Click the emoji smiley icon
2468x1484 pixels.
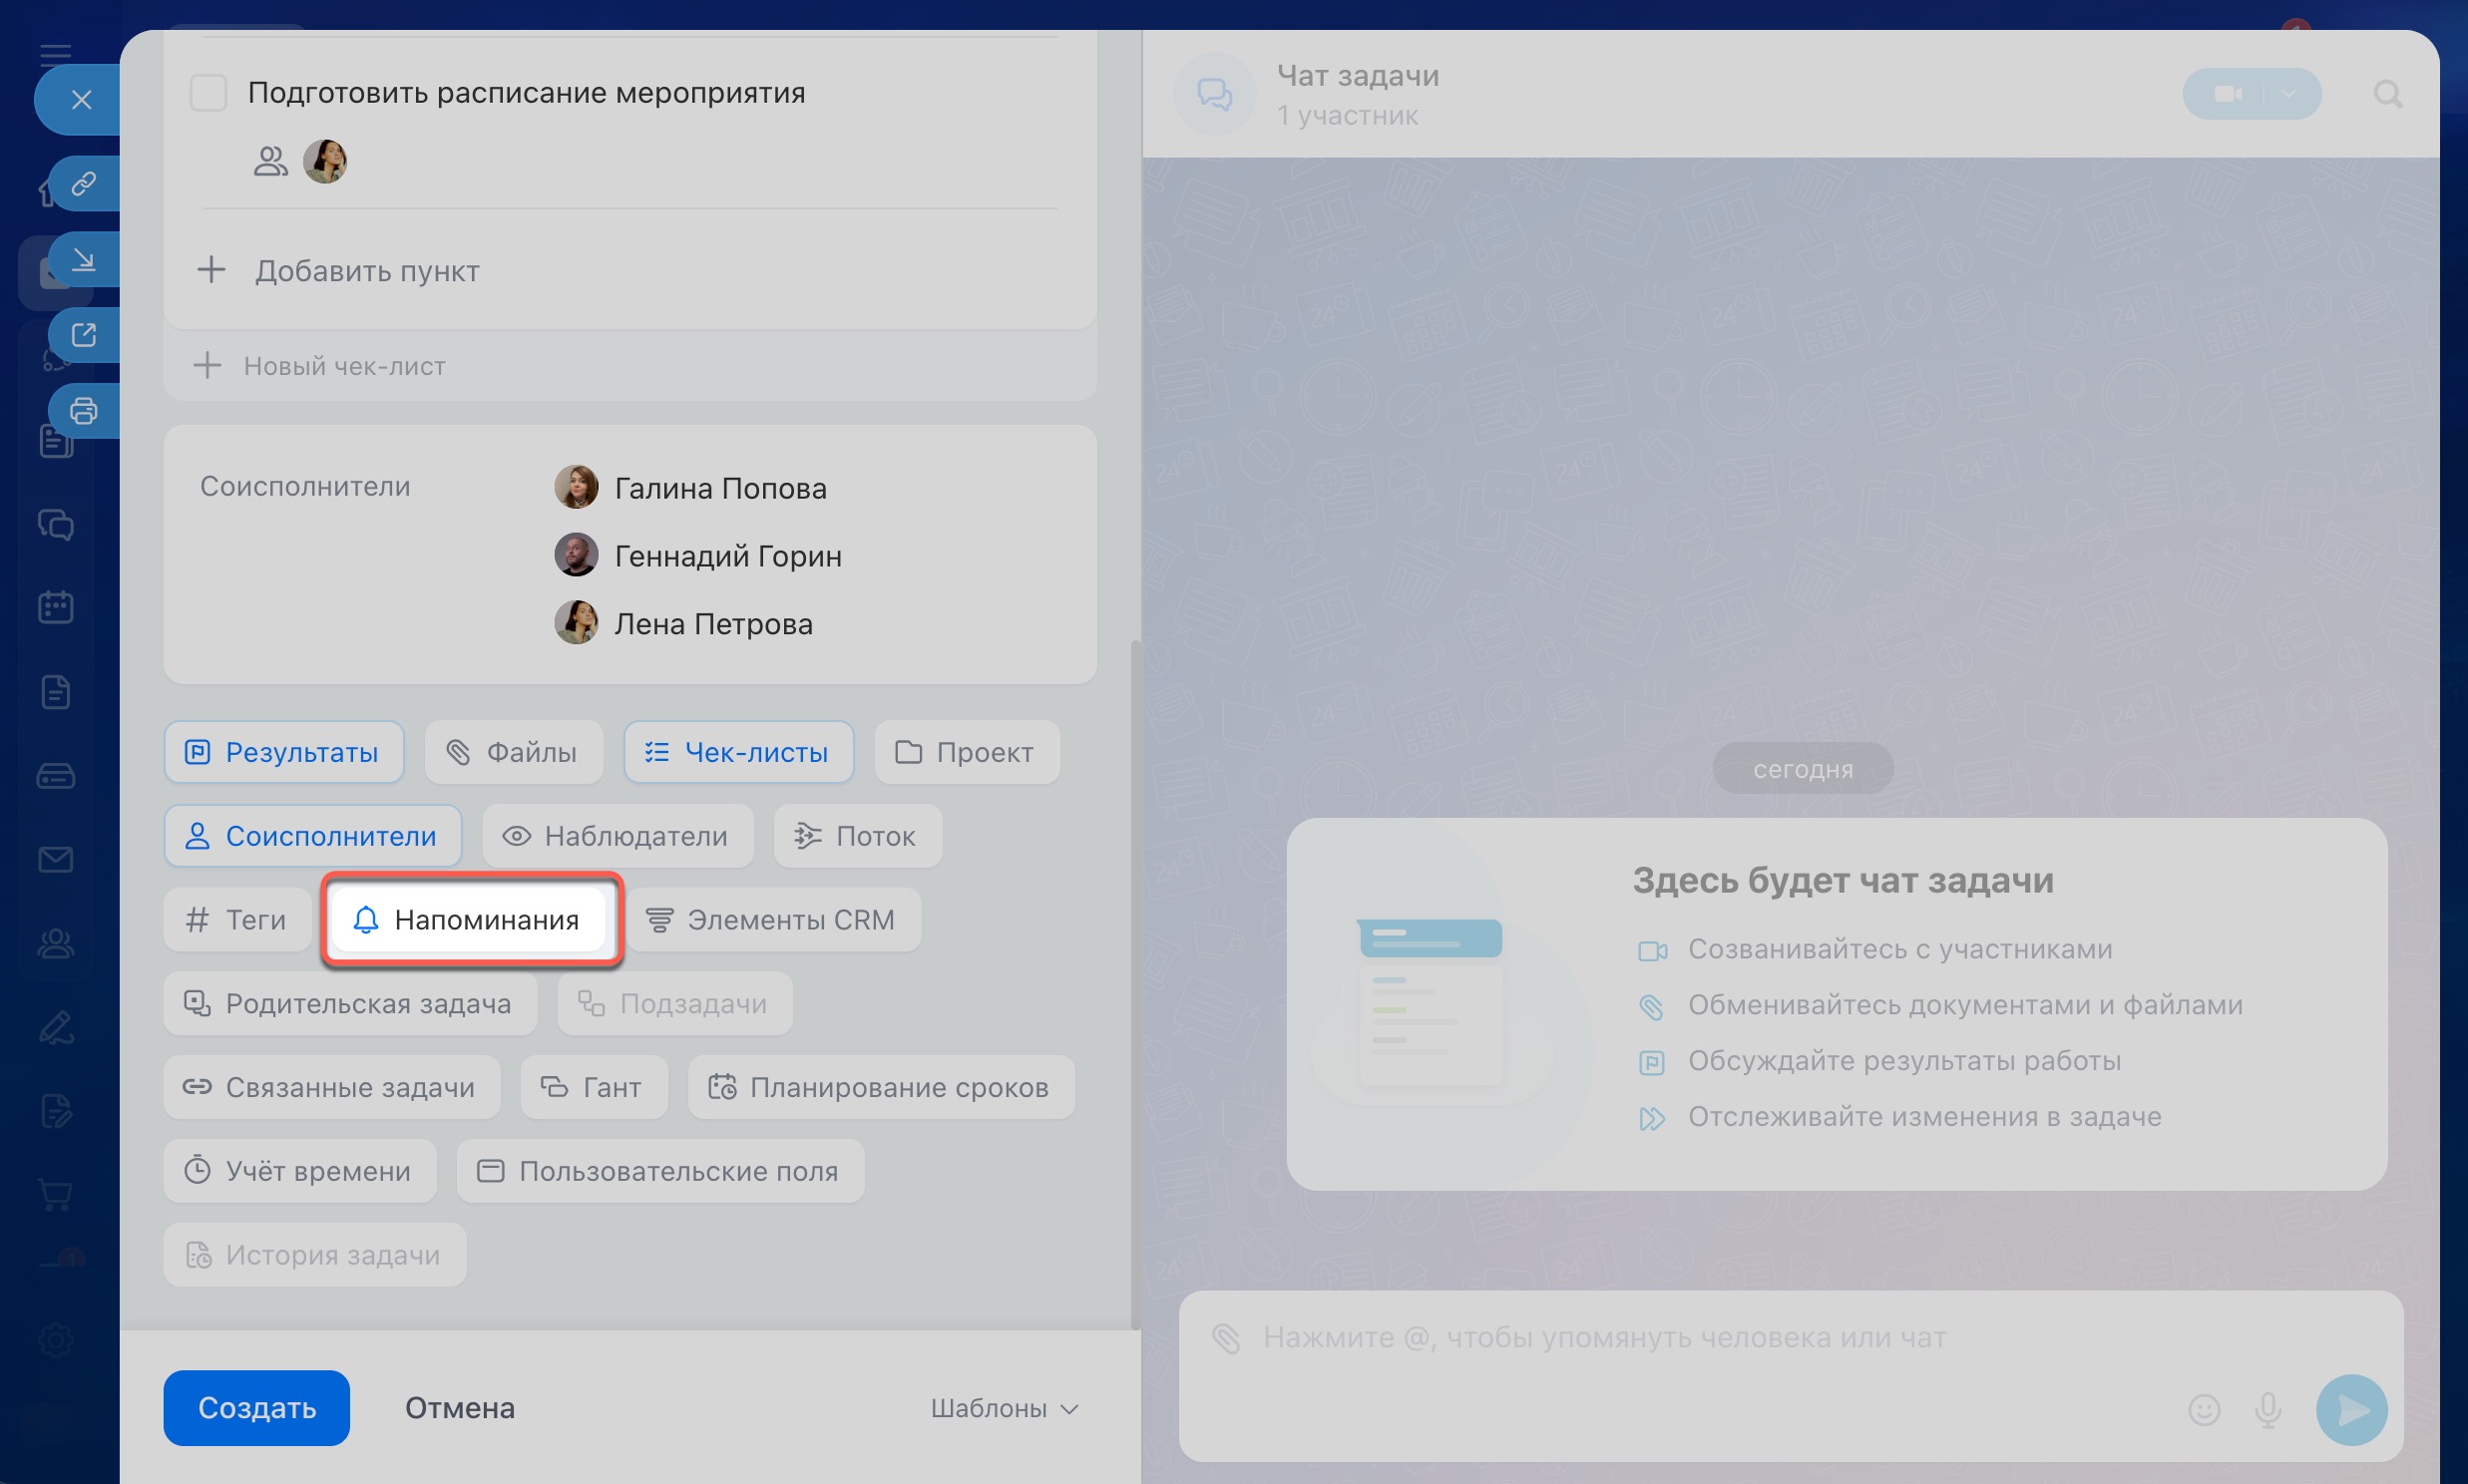click(2204, 1409)
